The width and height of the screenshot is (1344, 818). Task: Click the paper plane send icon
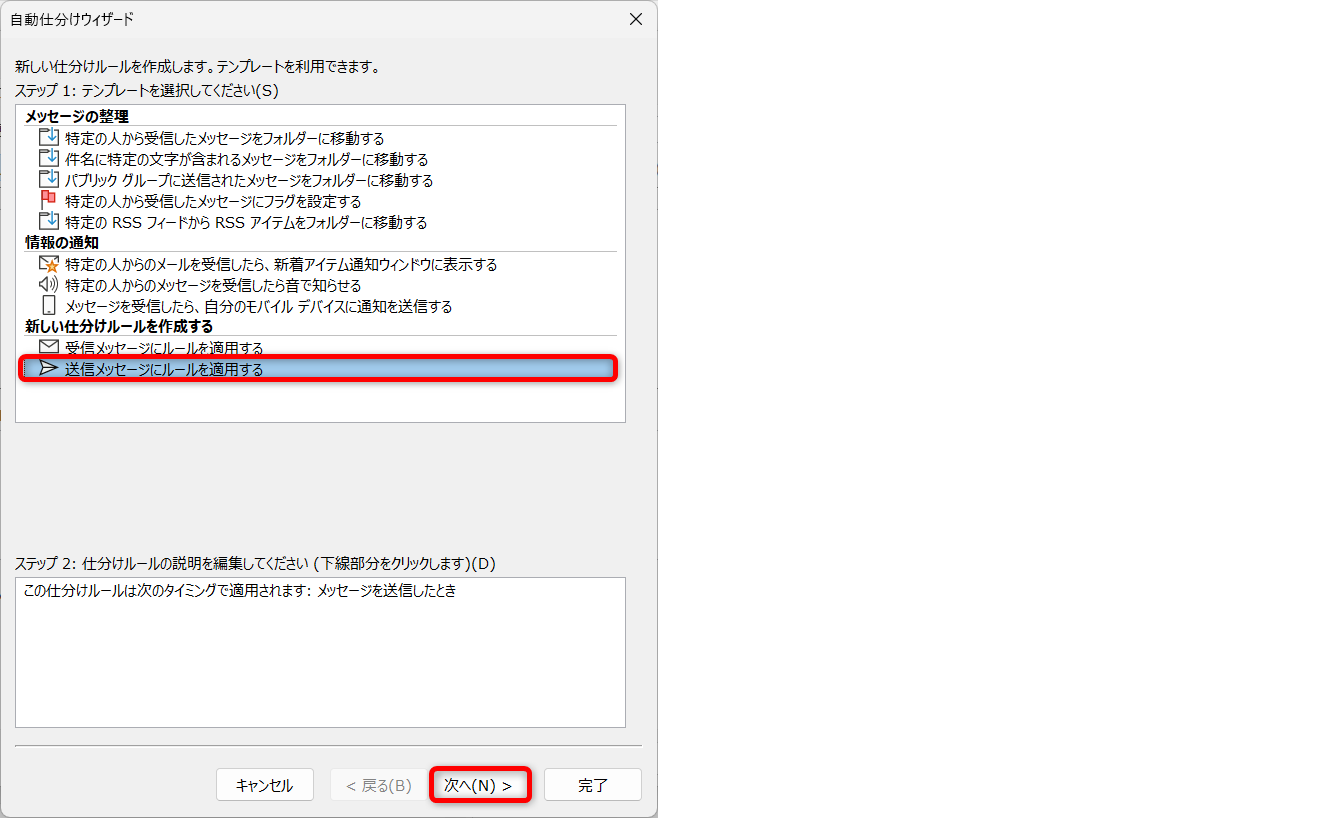tap(49, 369)
